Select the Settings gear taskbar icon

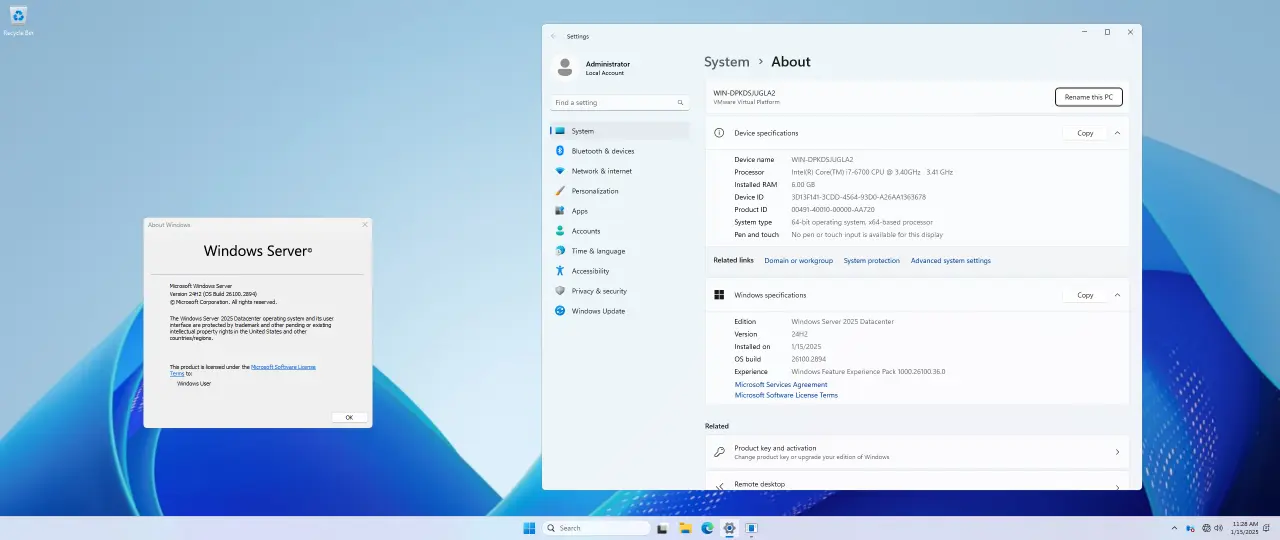pos(729,528)
